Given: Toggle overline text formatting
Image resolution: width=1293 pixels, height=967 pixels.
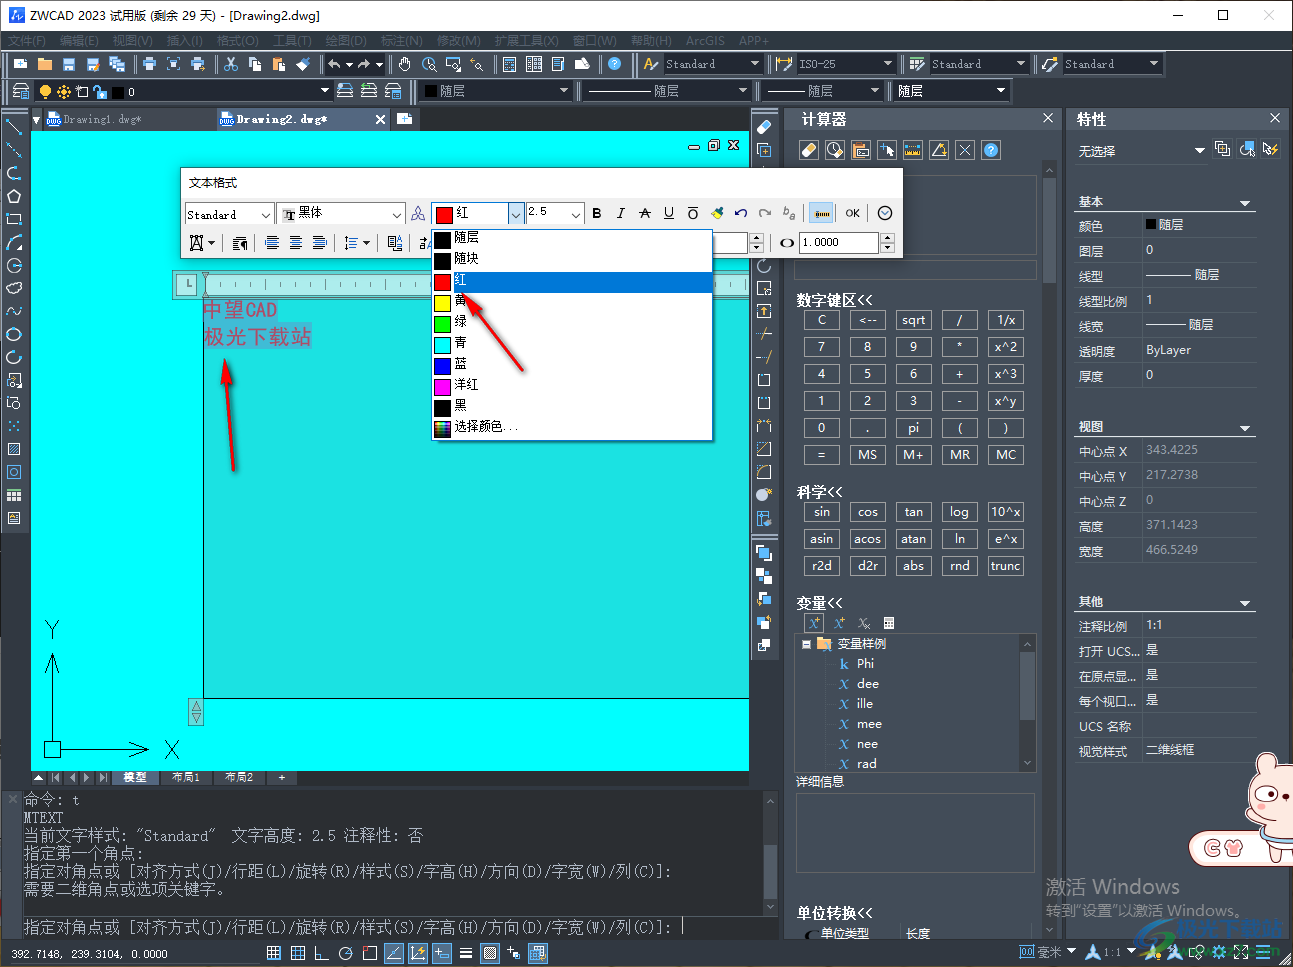Looking at the screenshot, I should (693, 213).
